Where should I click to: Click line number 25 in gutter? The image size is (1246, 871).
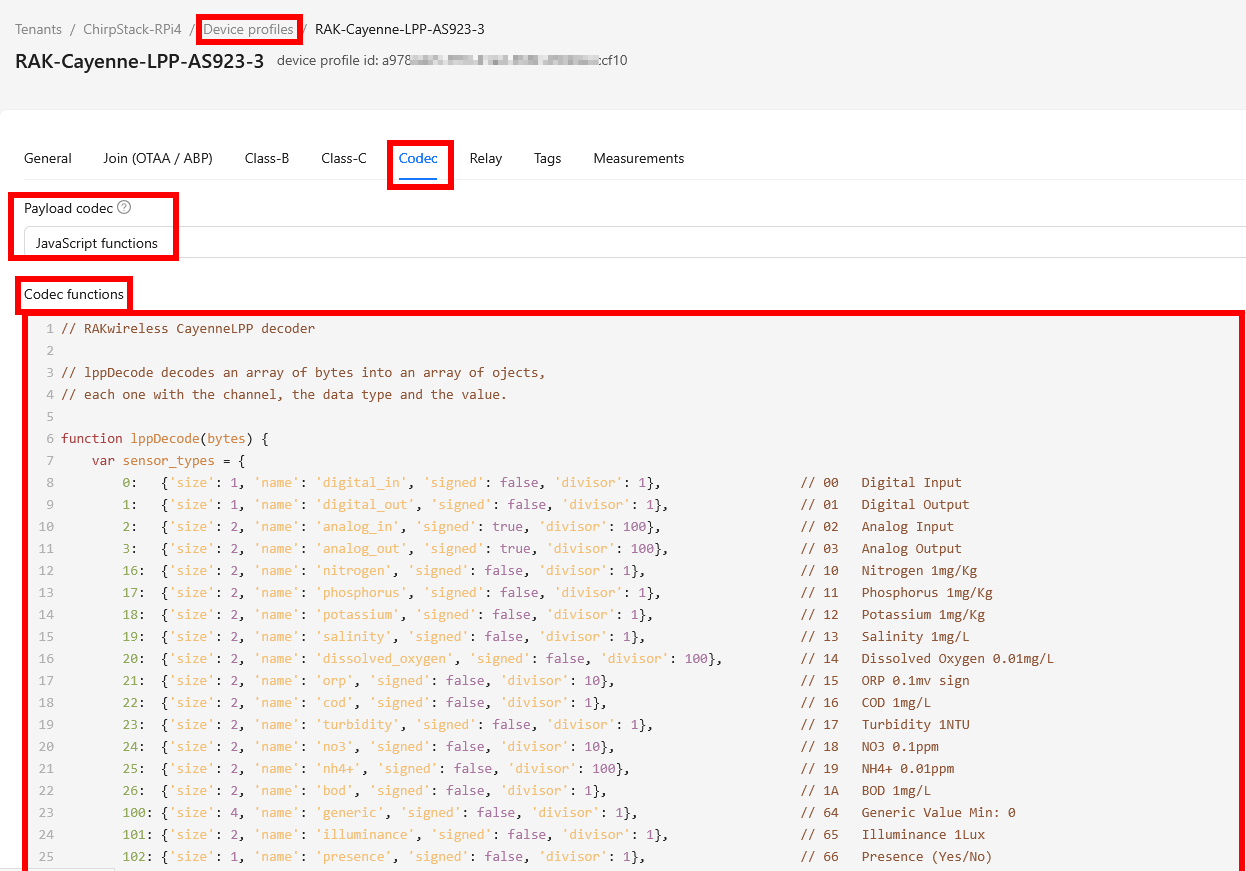coord(46,856)
